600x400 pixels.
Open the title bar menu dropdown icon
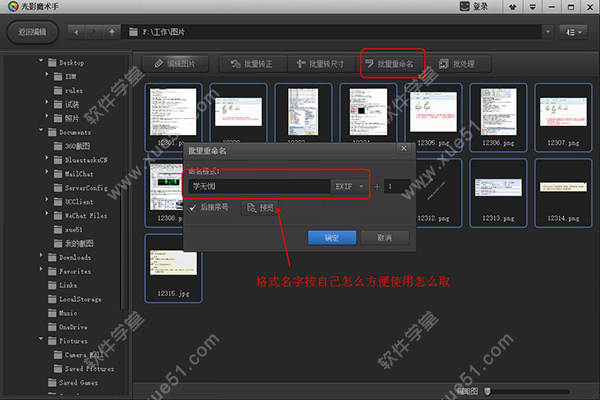point(532,7)
